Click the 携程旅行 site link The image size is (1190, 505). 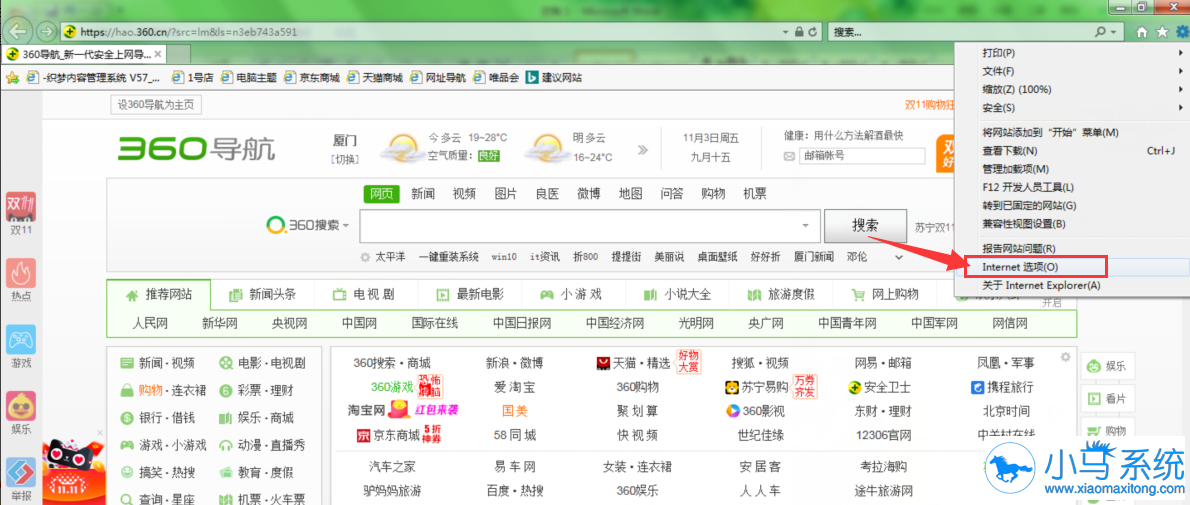[1002, 388]
